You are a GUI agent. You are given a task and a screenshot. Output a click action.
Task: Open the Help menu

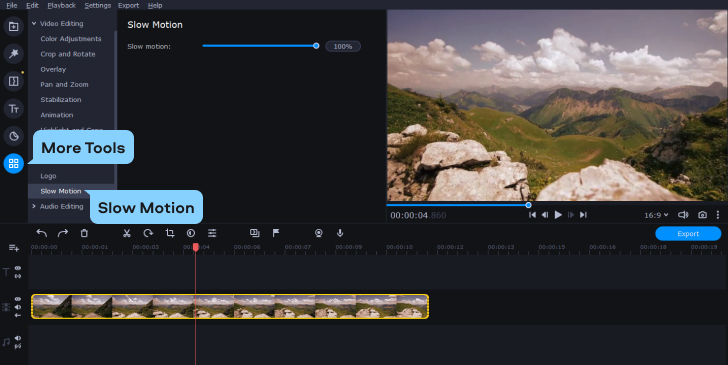(155, 5)
